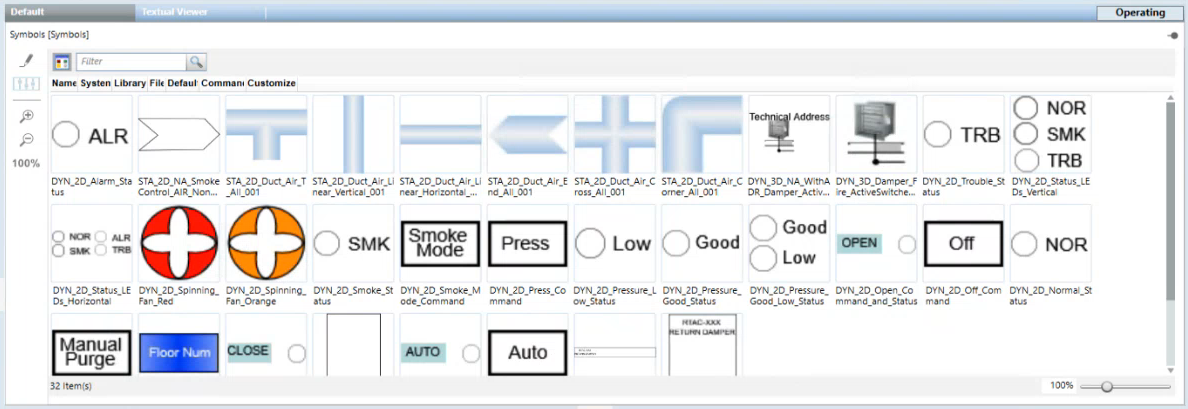1188x409 pixels.
Task: Click the pencil edit icon in left sidebar
Action: [26, 61]
